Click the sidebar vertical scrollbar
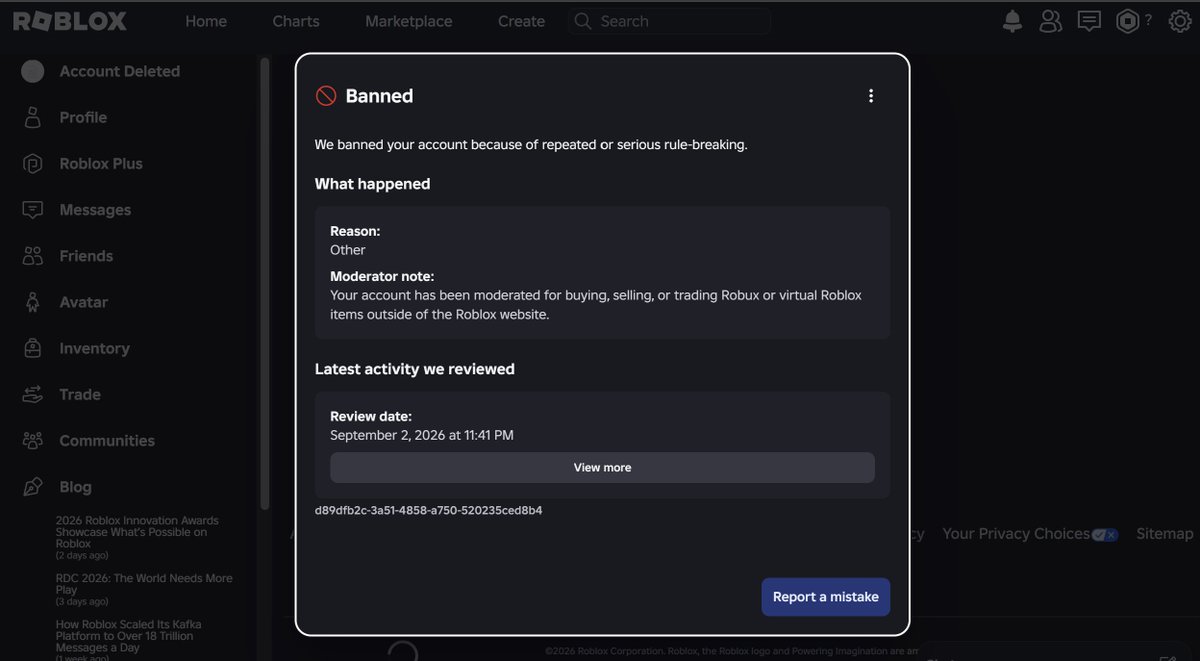Screen dimensions: 1200x661 pyautogui.click(x=265, y=284)
